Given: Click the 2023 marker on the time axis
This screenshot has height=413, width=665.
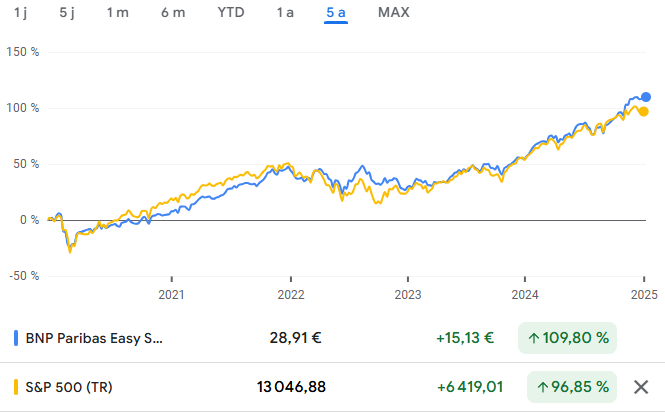Looking at the screenshot, I should click(x=407, y=295).
